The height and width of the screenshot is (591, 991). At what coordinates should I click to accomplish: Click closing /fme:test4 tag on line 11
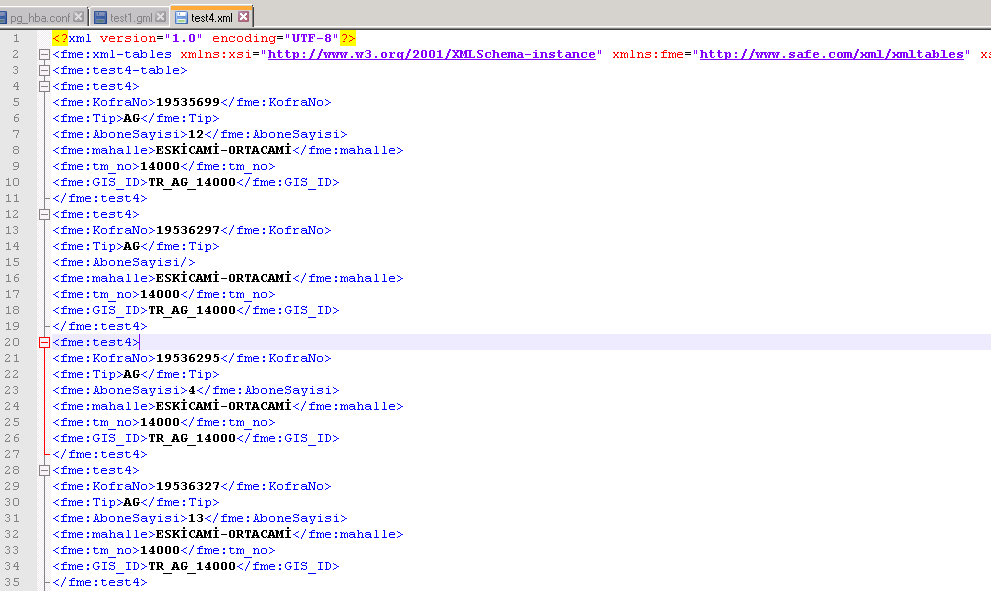(x=100, y=198)
